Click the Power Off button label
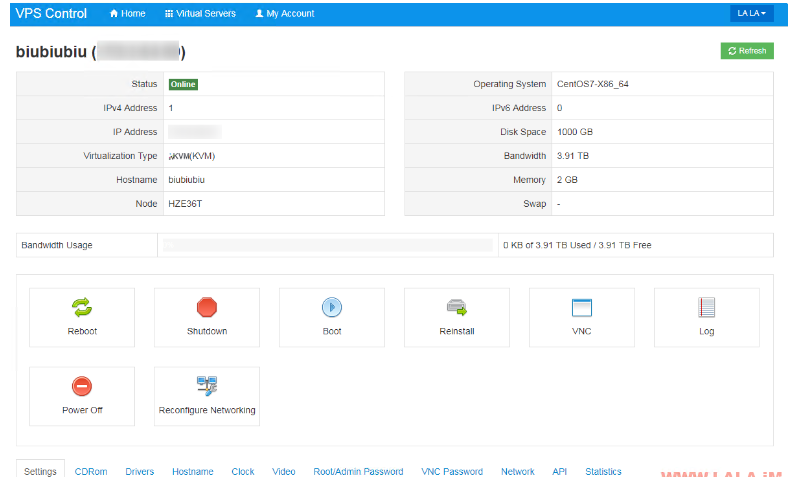 coord(82,410)
